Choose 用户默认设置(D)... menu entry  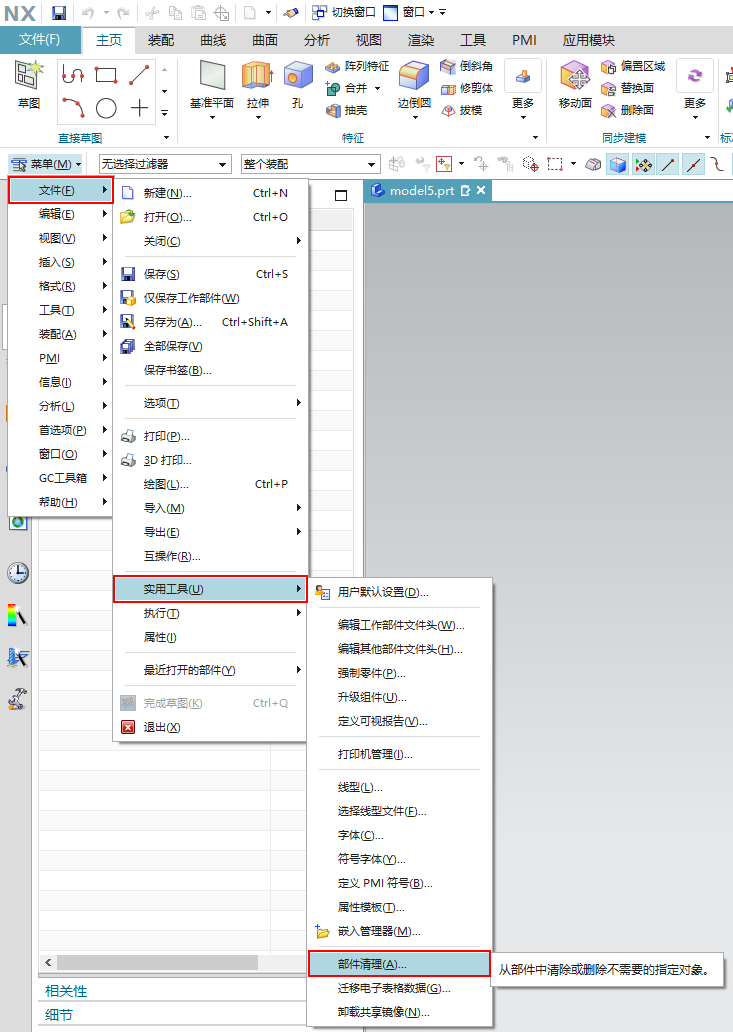tap(399, 592)
